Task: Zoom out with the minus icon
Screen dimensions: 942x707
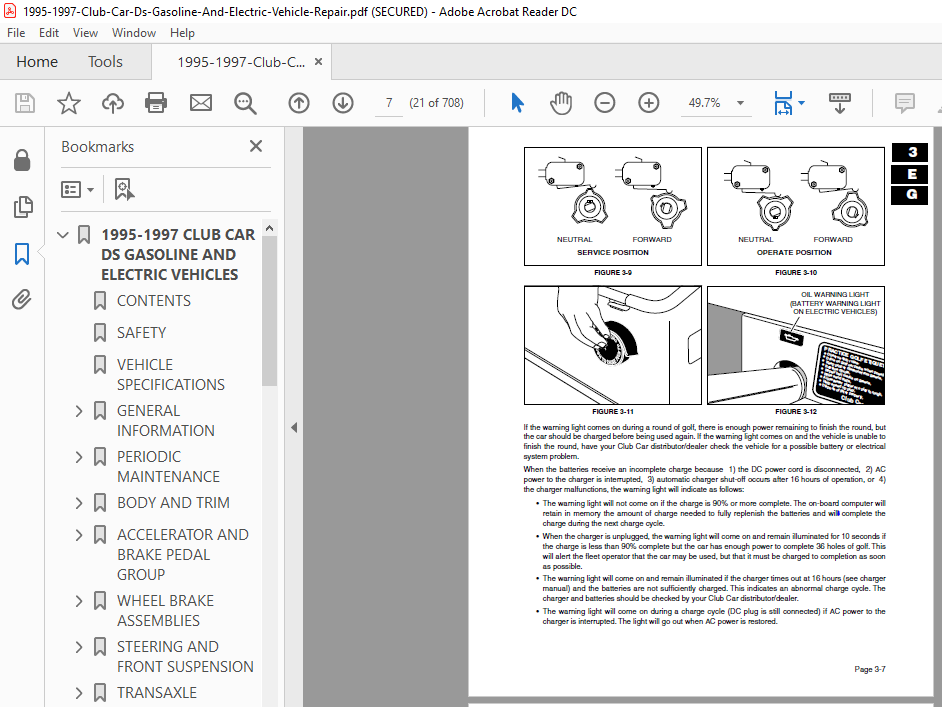Action: [x=604, y=103]
